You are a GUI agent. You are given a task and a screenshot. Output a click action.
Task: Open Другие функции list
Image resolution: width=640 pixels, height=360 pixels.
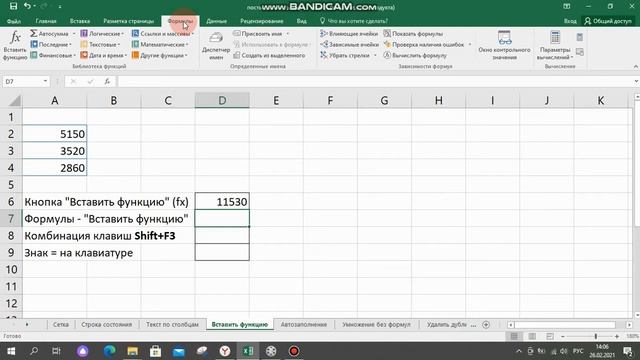[x=160, y=55]
